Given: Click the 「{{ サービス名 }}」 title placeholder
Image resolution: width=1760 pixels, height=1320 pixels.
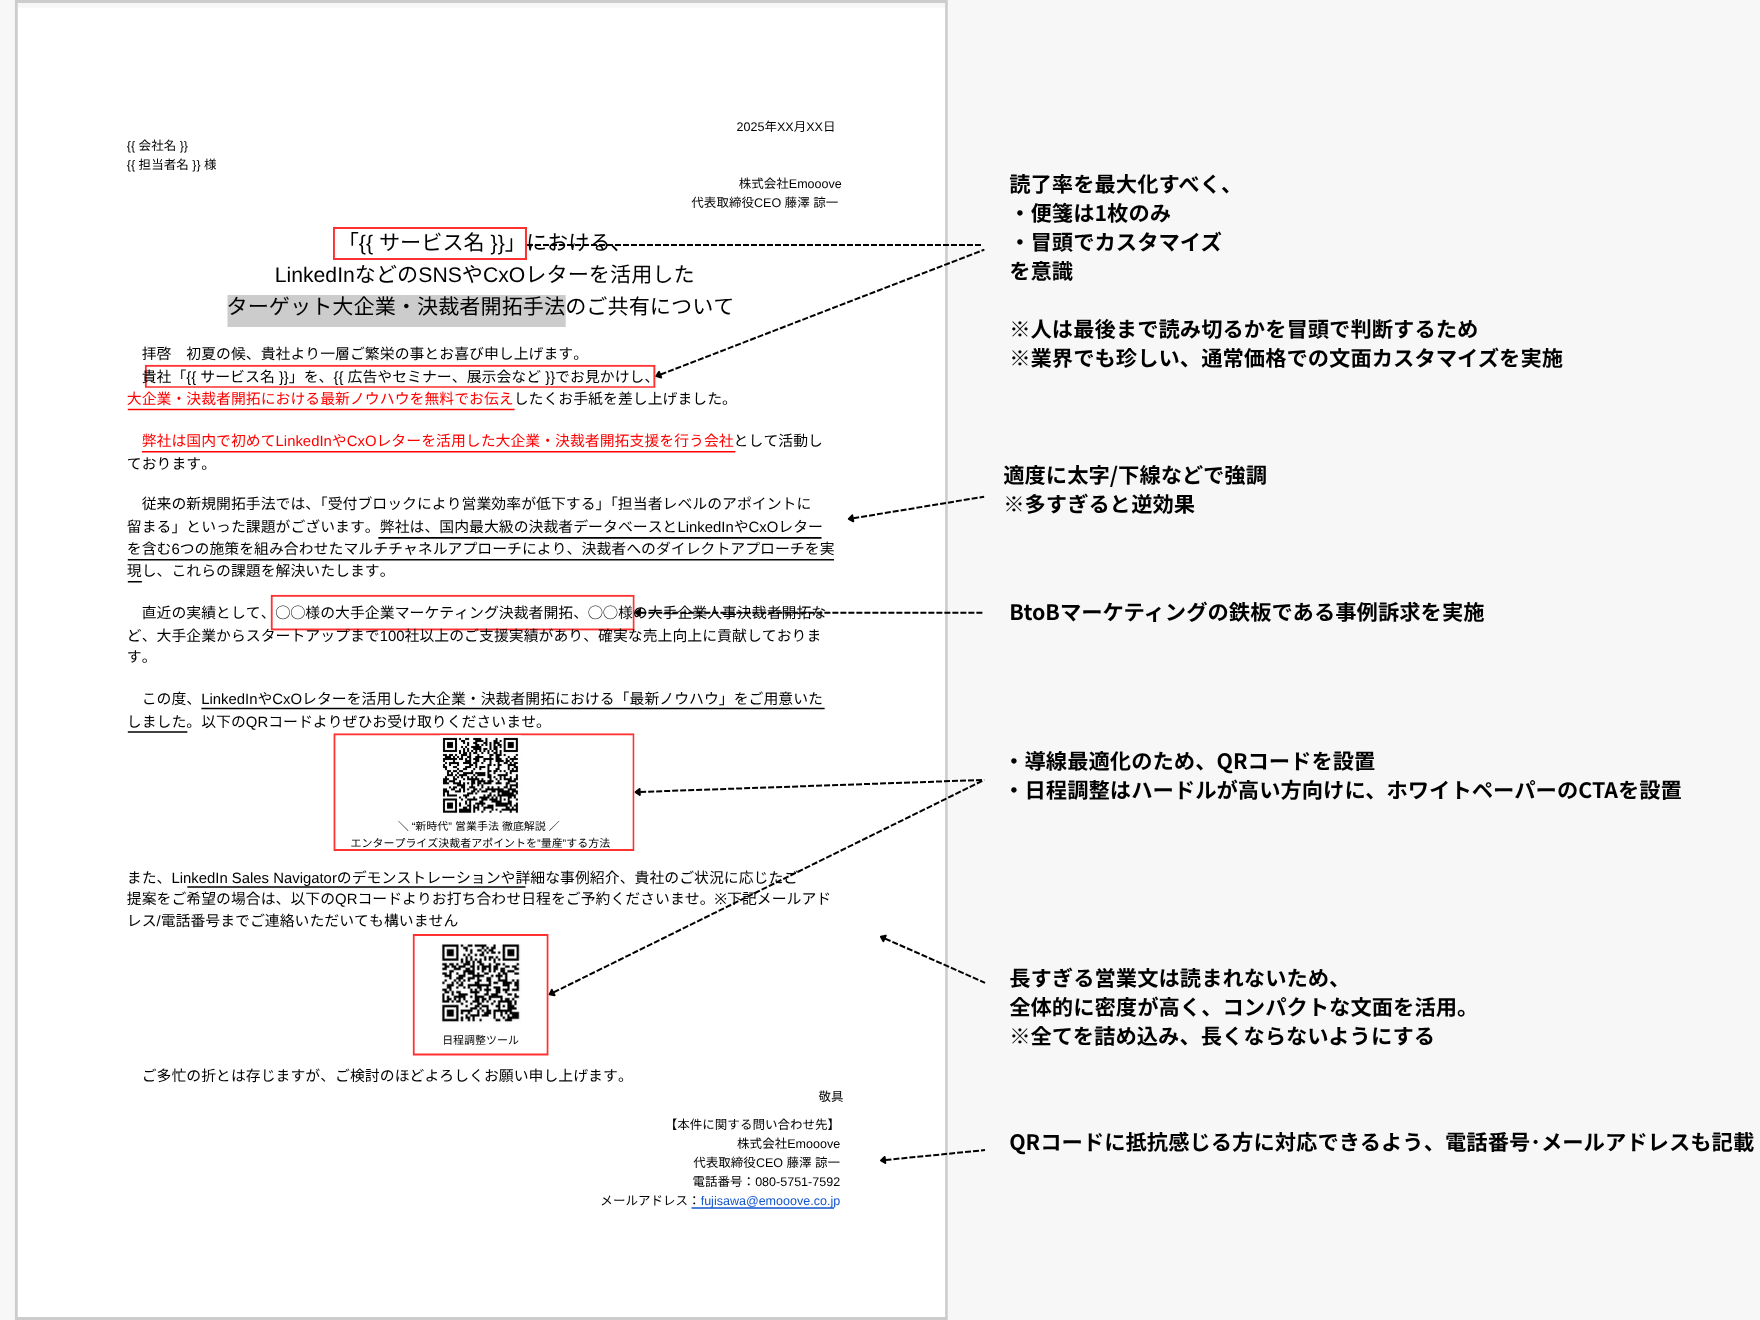Looking at the screenshot, I should 430,243.
